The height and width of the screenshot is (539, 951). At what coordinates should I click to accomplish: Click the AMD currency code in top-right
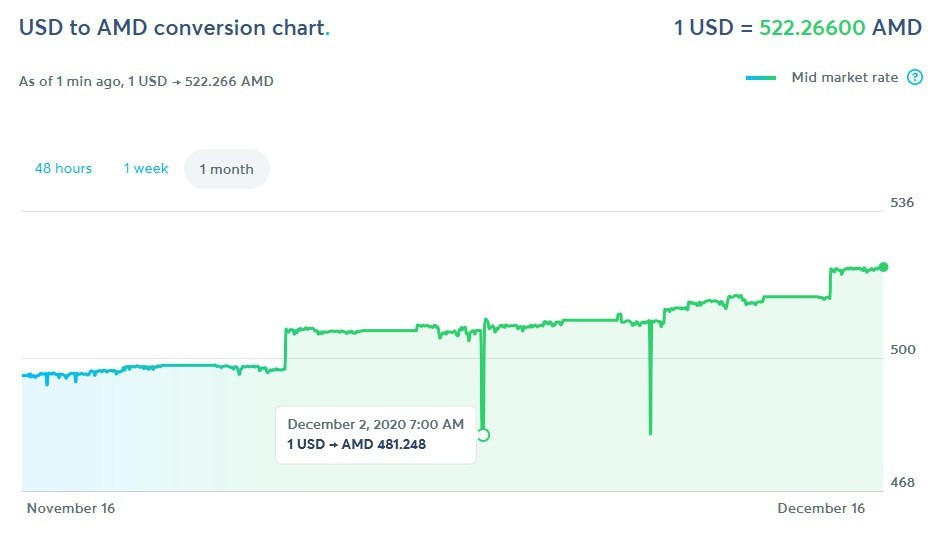[897, 28]
